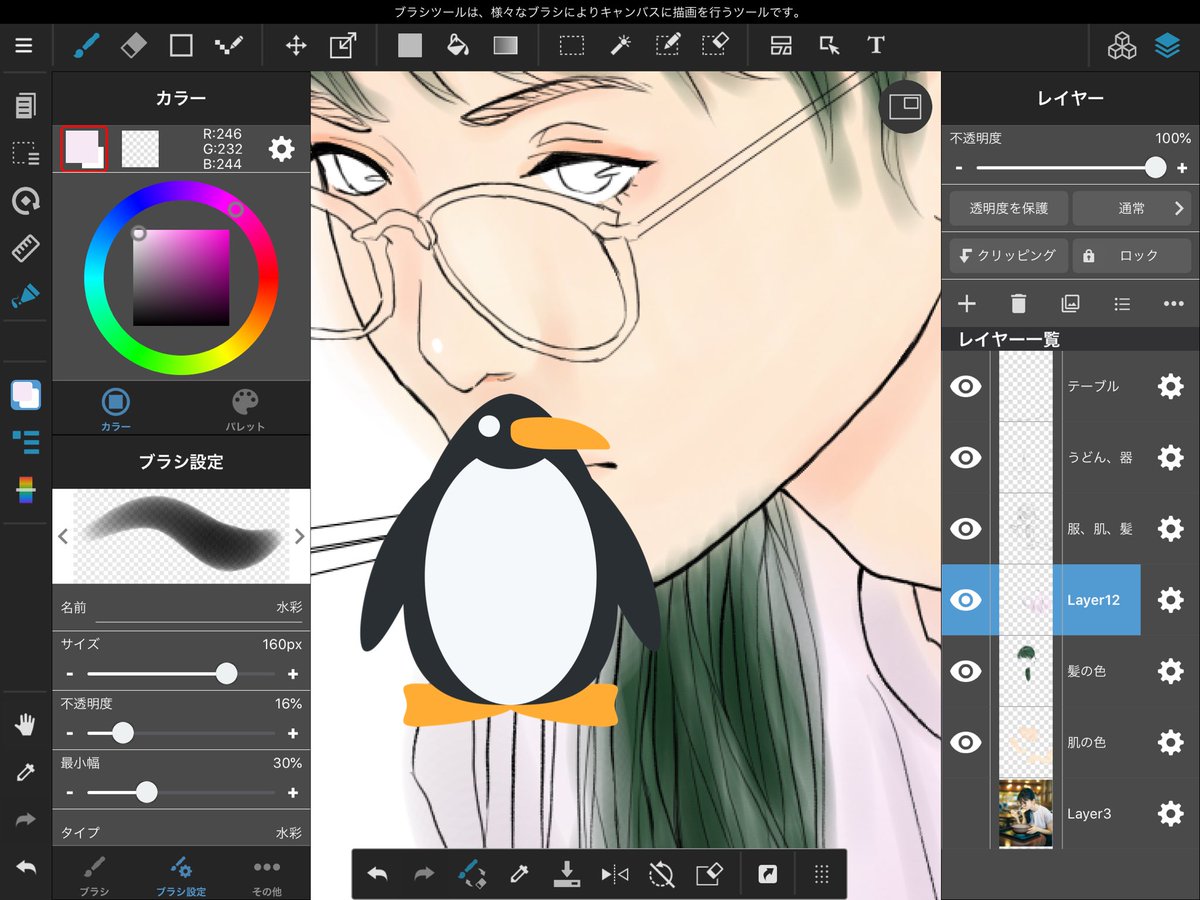The height and width of the screenshot is (900, 1200).
Task: Select the rectangle Shape tool
Action: (181, 45)
